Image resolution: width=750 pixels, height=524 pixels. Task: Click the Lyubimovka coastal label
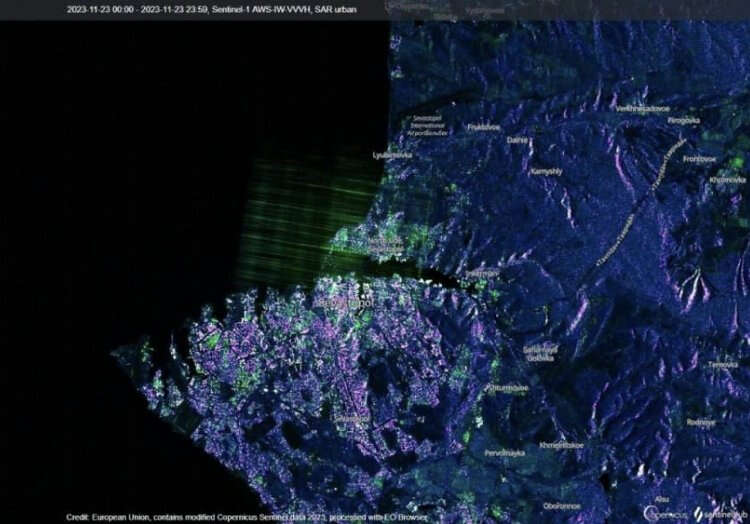pos(391,155)
